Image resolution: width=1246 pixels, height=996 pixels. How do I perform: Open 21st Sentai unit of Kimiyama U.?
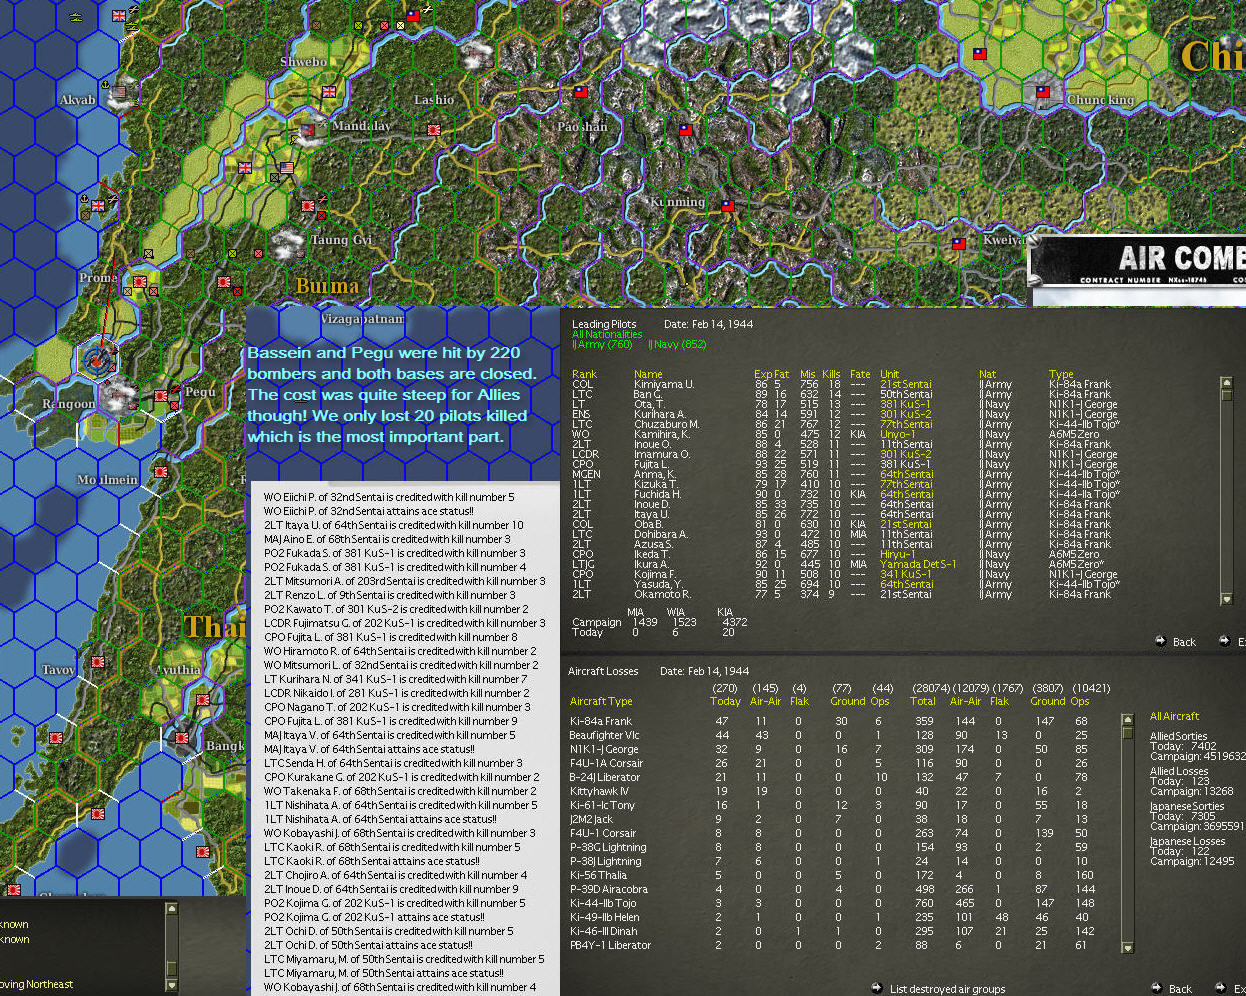coord(906,384)
